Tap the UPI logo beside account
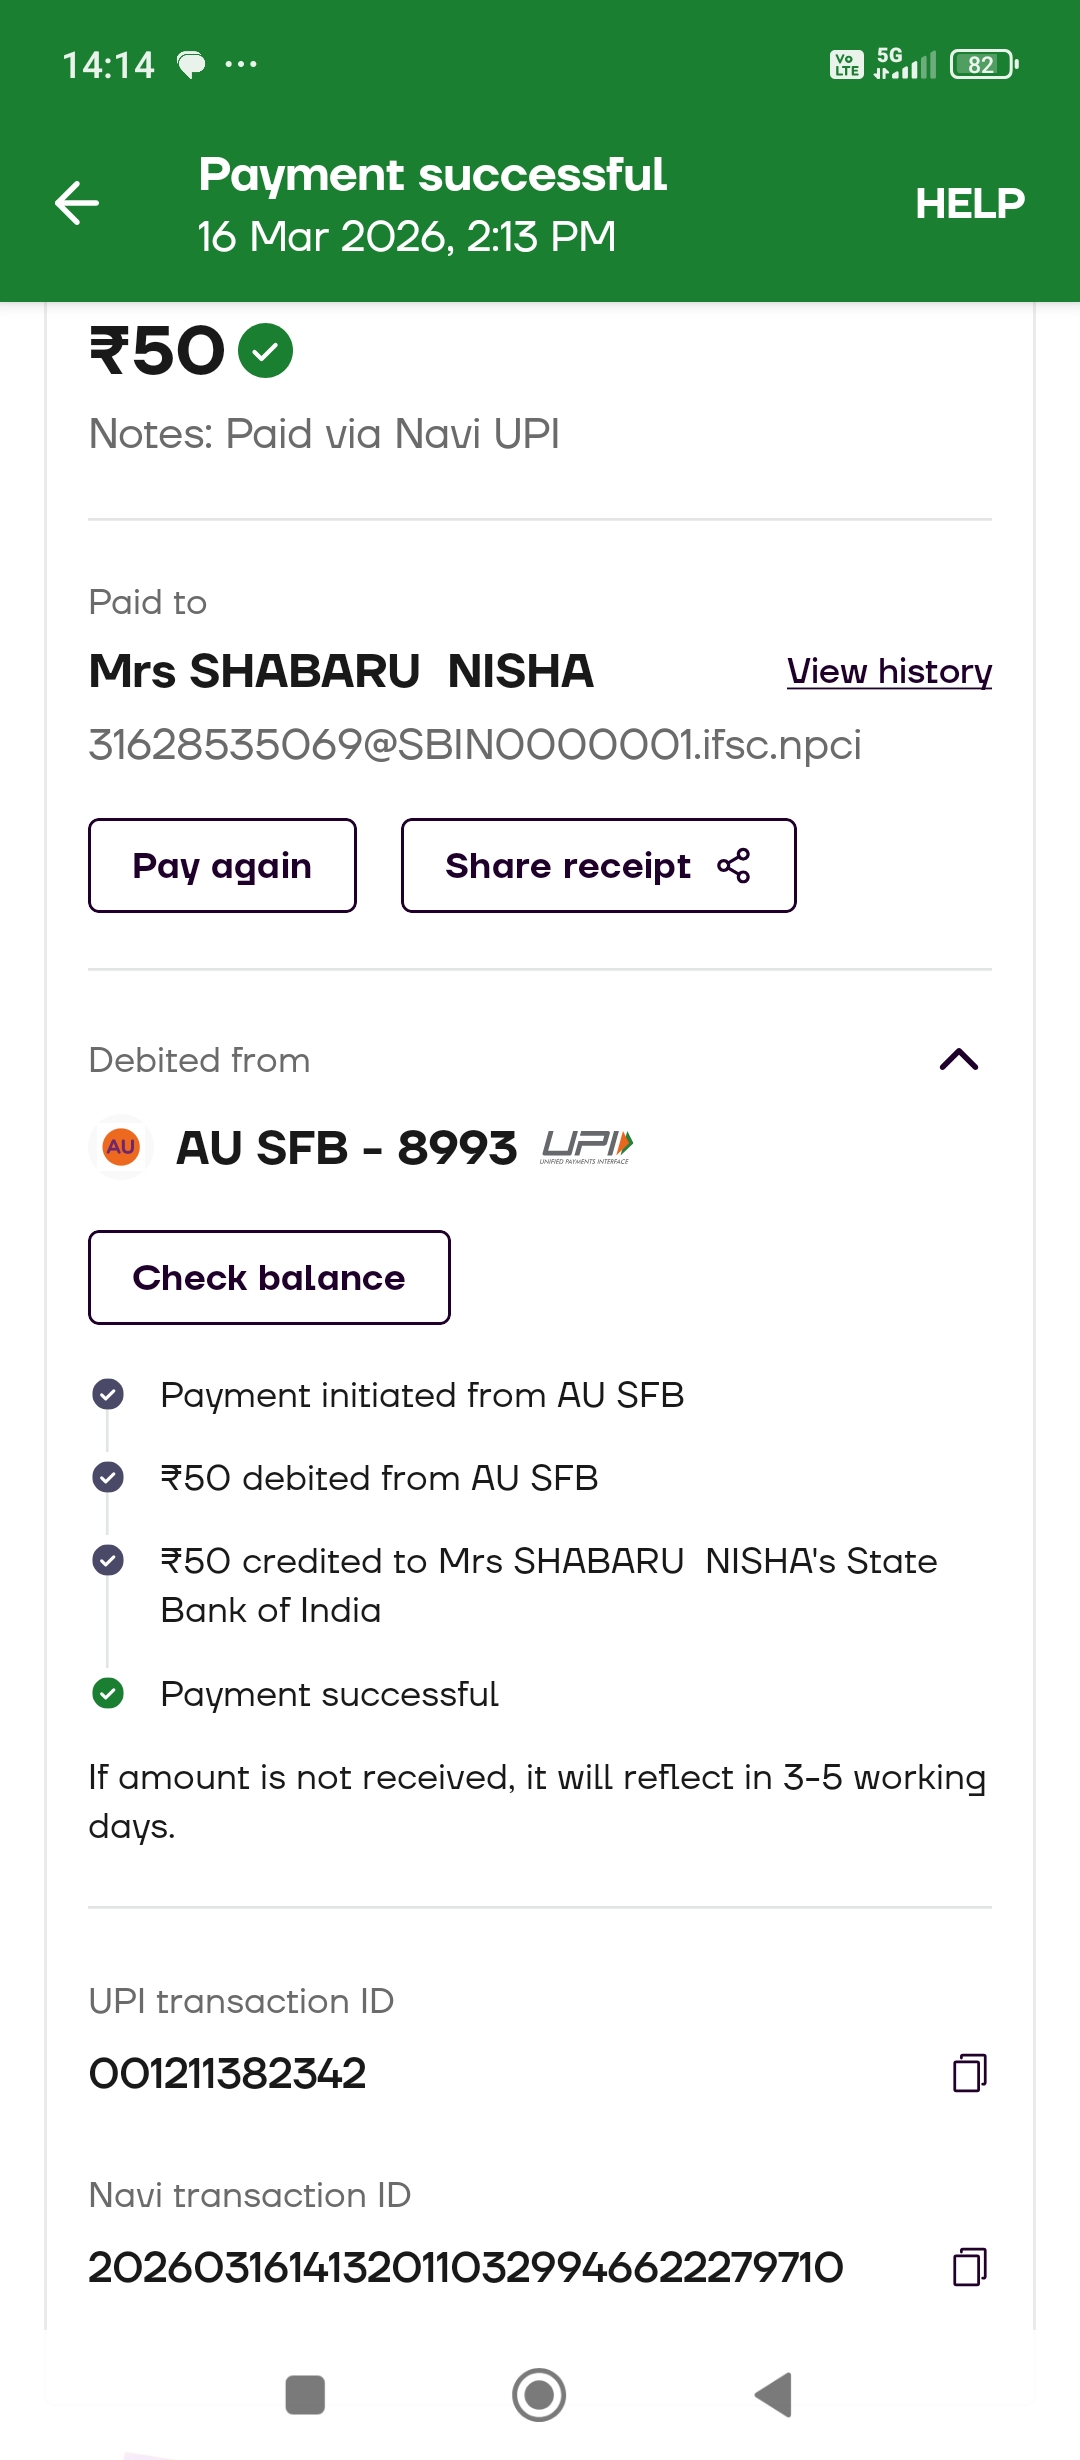This screenshot has height=2460, width=1080. pyautogui.click(x=587, y=1147)
